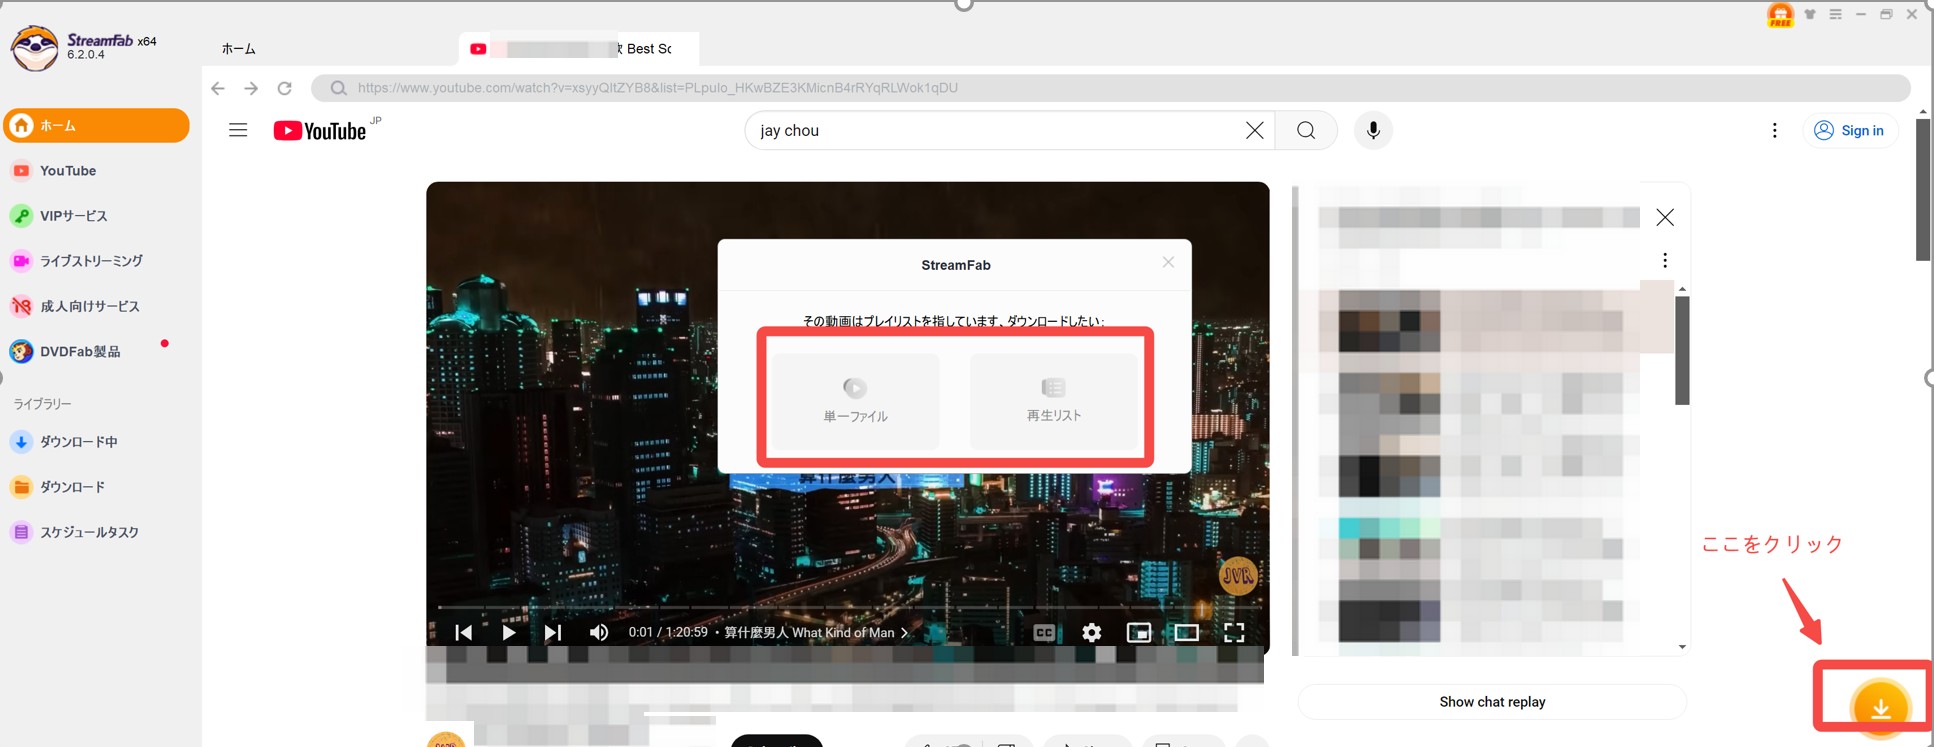Go back in the browser

tap(218, 88)
